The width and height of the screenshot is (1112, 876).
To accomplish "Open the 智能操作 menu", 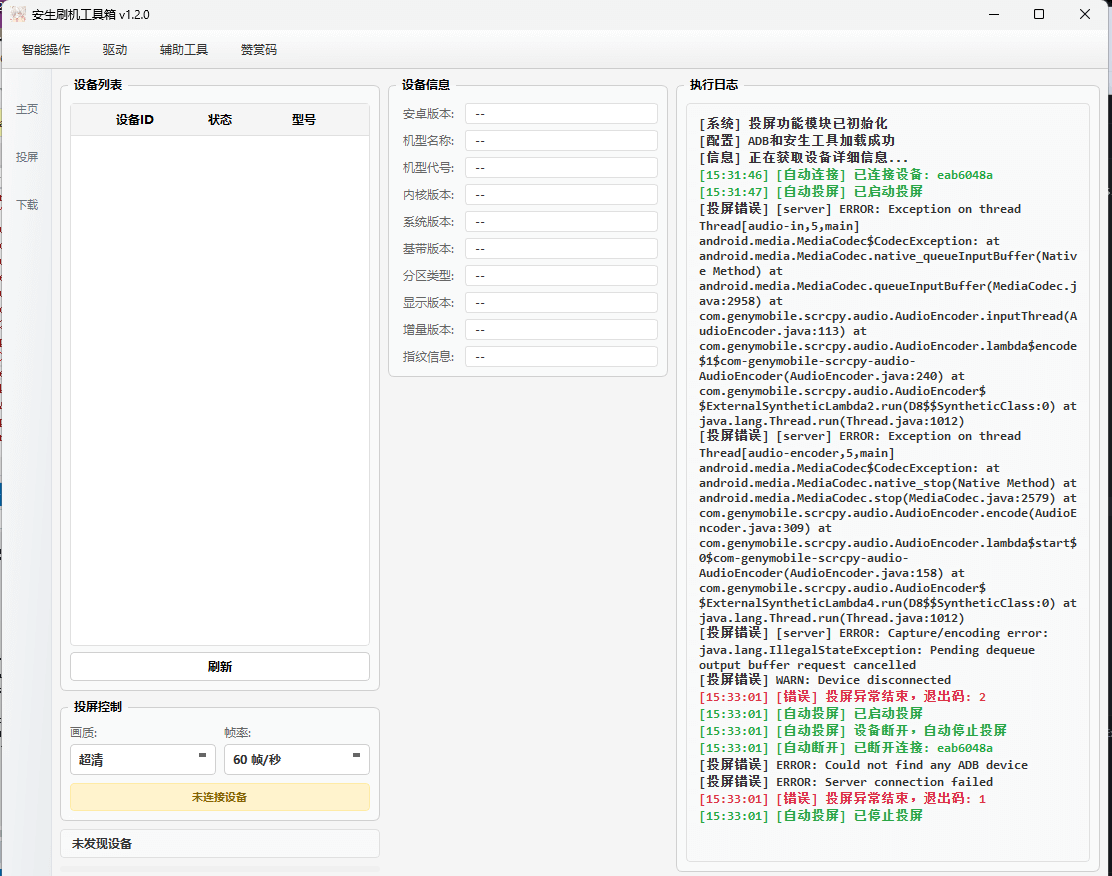I will click(46, 49).
